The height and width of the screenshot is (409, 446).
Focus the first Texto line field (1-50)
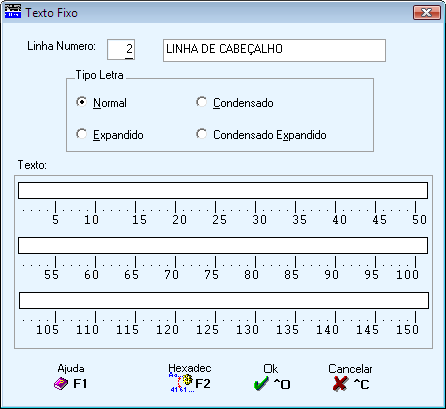tap(223, 190)
